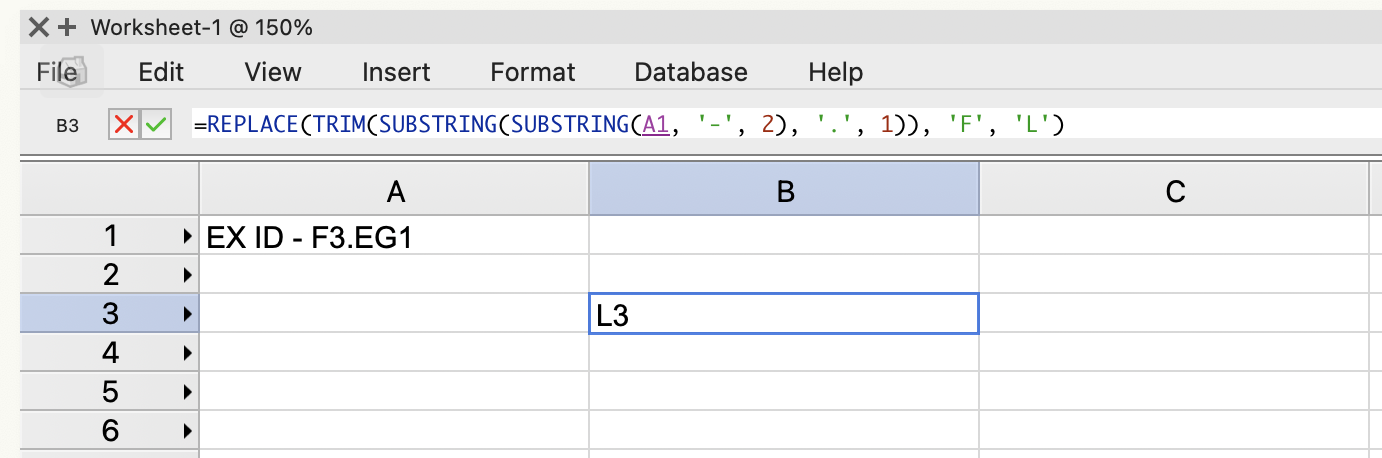Click the red X cancel formula icon
The image size is (1382, 458).
[124, 126]
